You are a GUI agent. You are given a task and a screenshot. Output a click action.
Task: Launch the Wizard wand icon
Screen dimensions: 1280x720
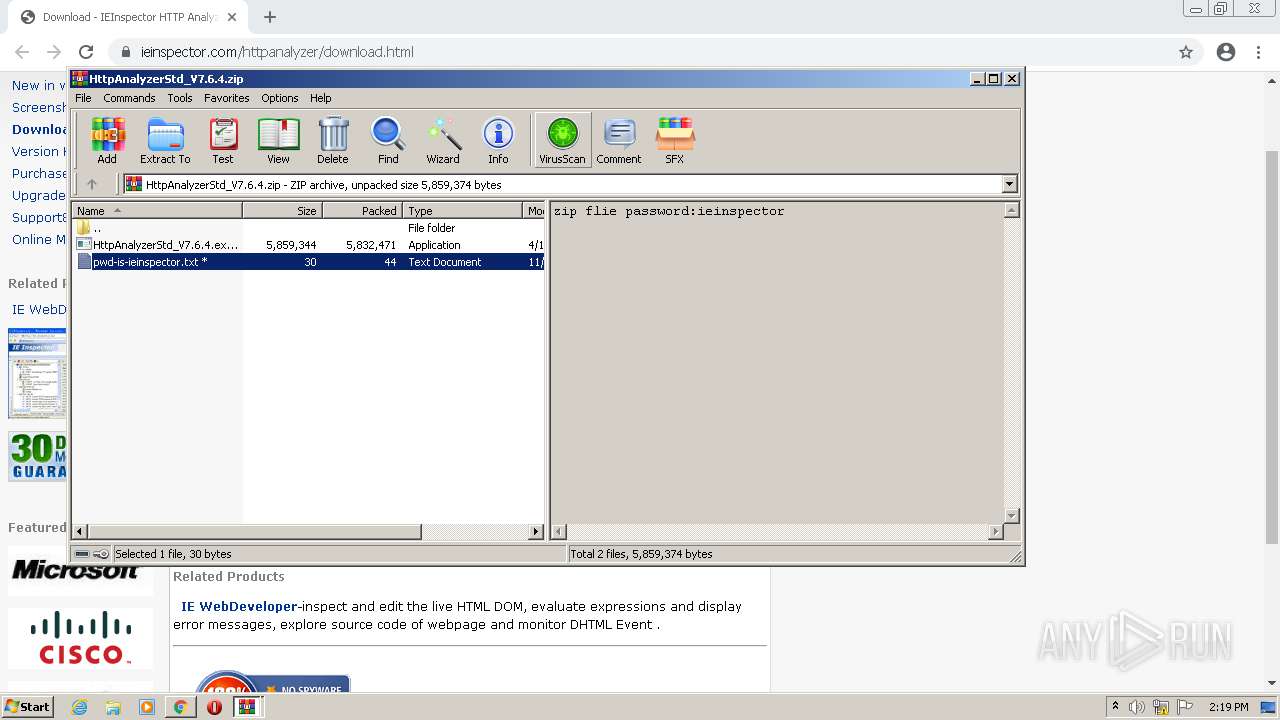coord(443,140)
